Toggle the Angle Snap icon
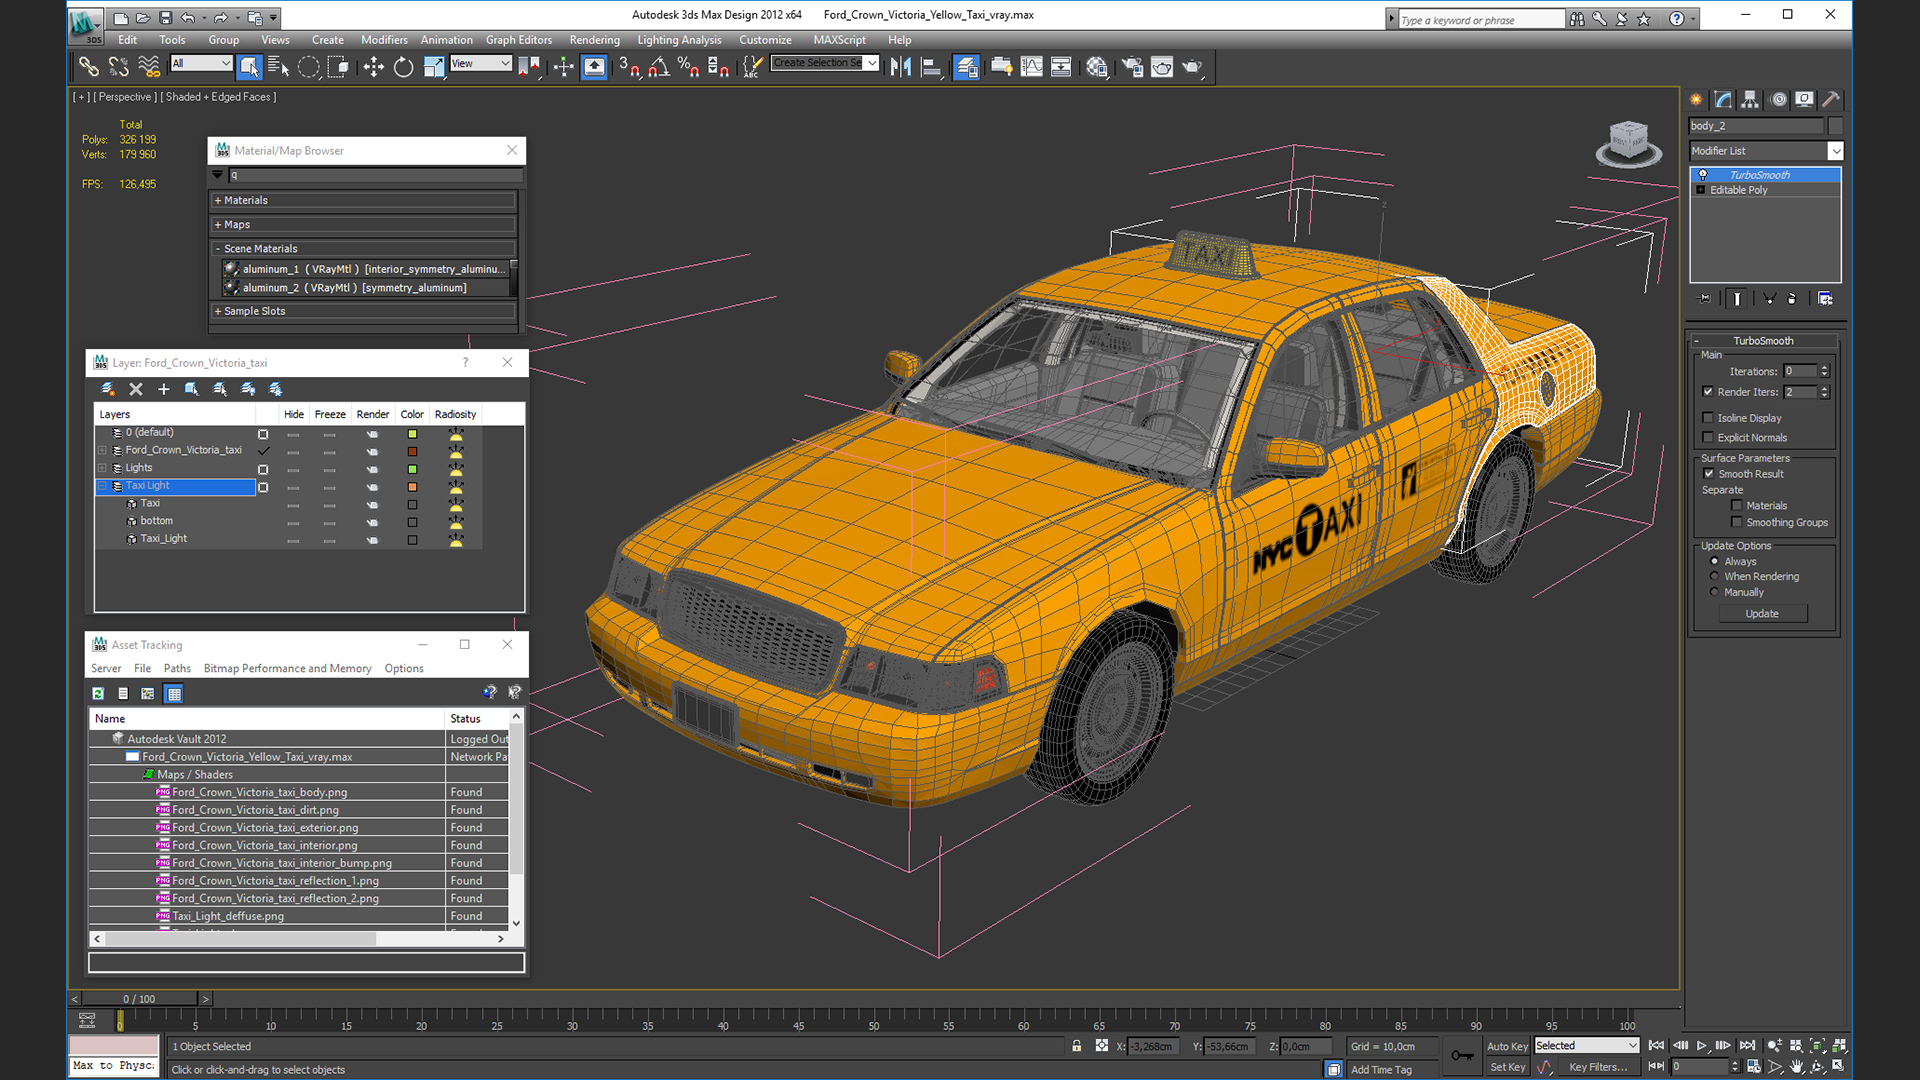 tap(659, 67)
